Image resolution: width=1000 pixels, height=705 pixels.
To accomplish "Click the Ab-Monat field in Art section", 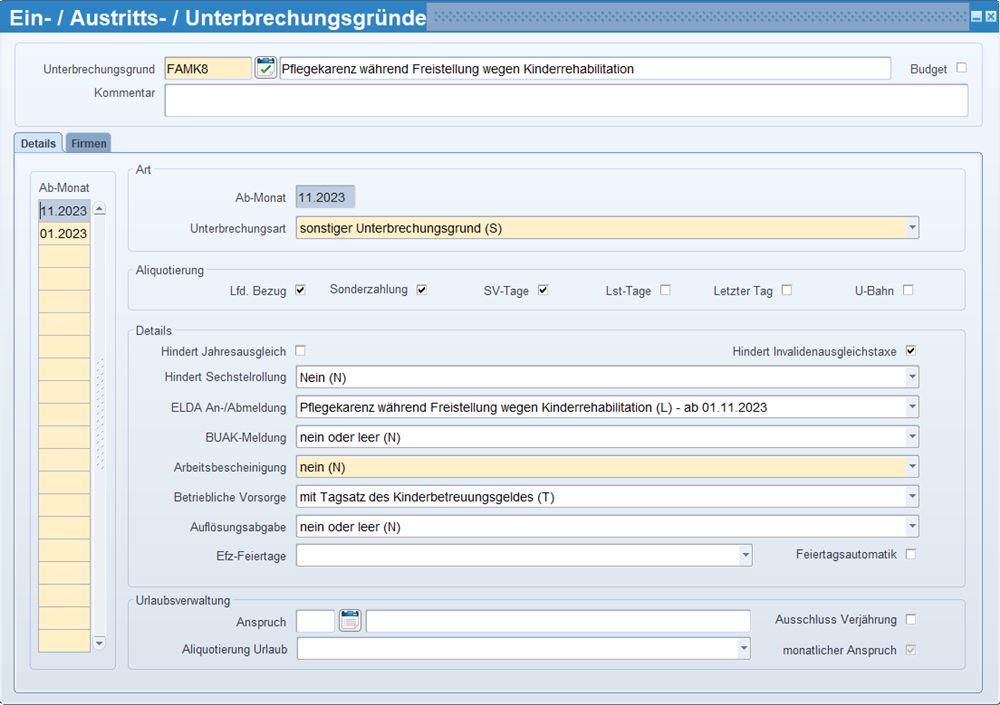I will 325,197.
